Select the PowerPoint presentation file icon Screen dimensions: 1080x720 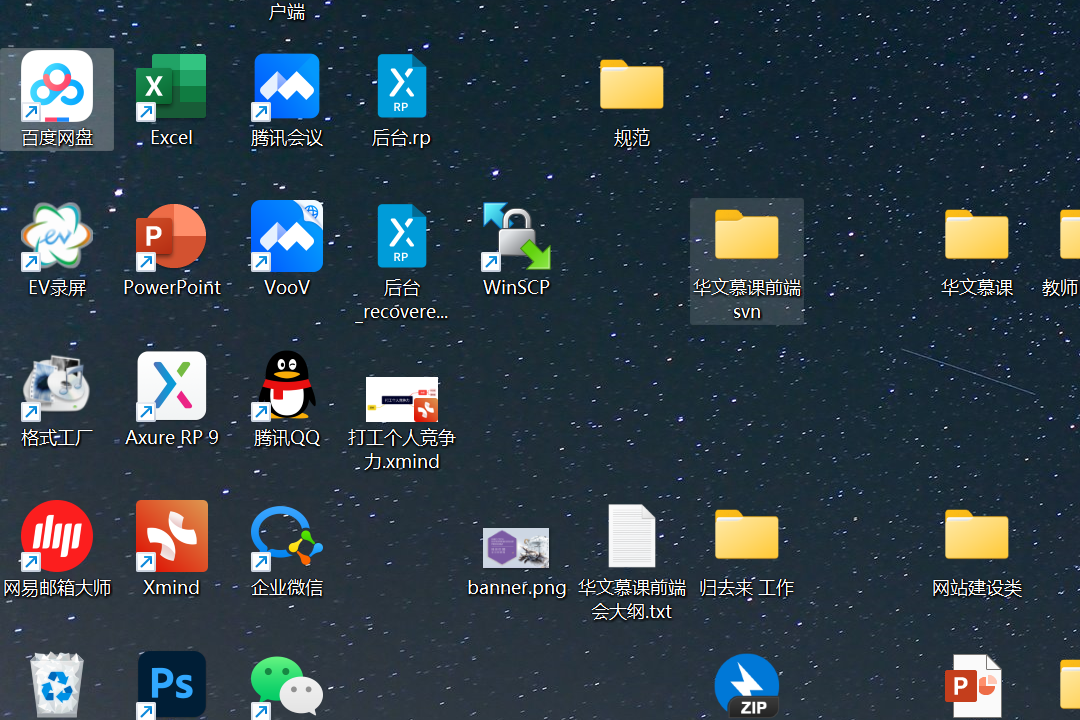coord(973,686)
